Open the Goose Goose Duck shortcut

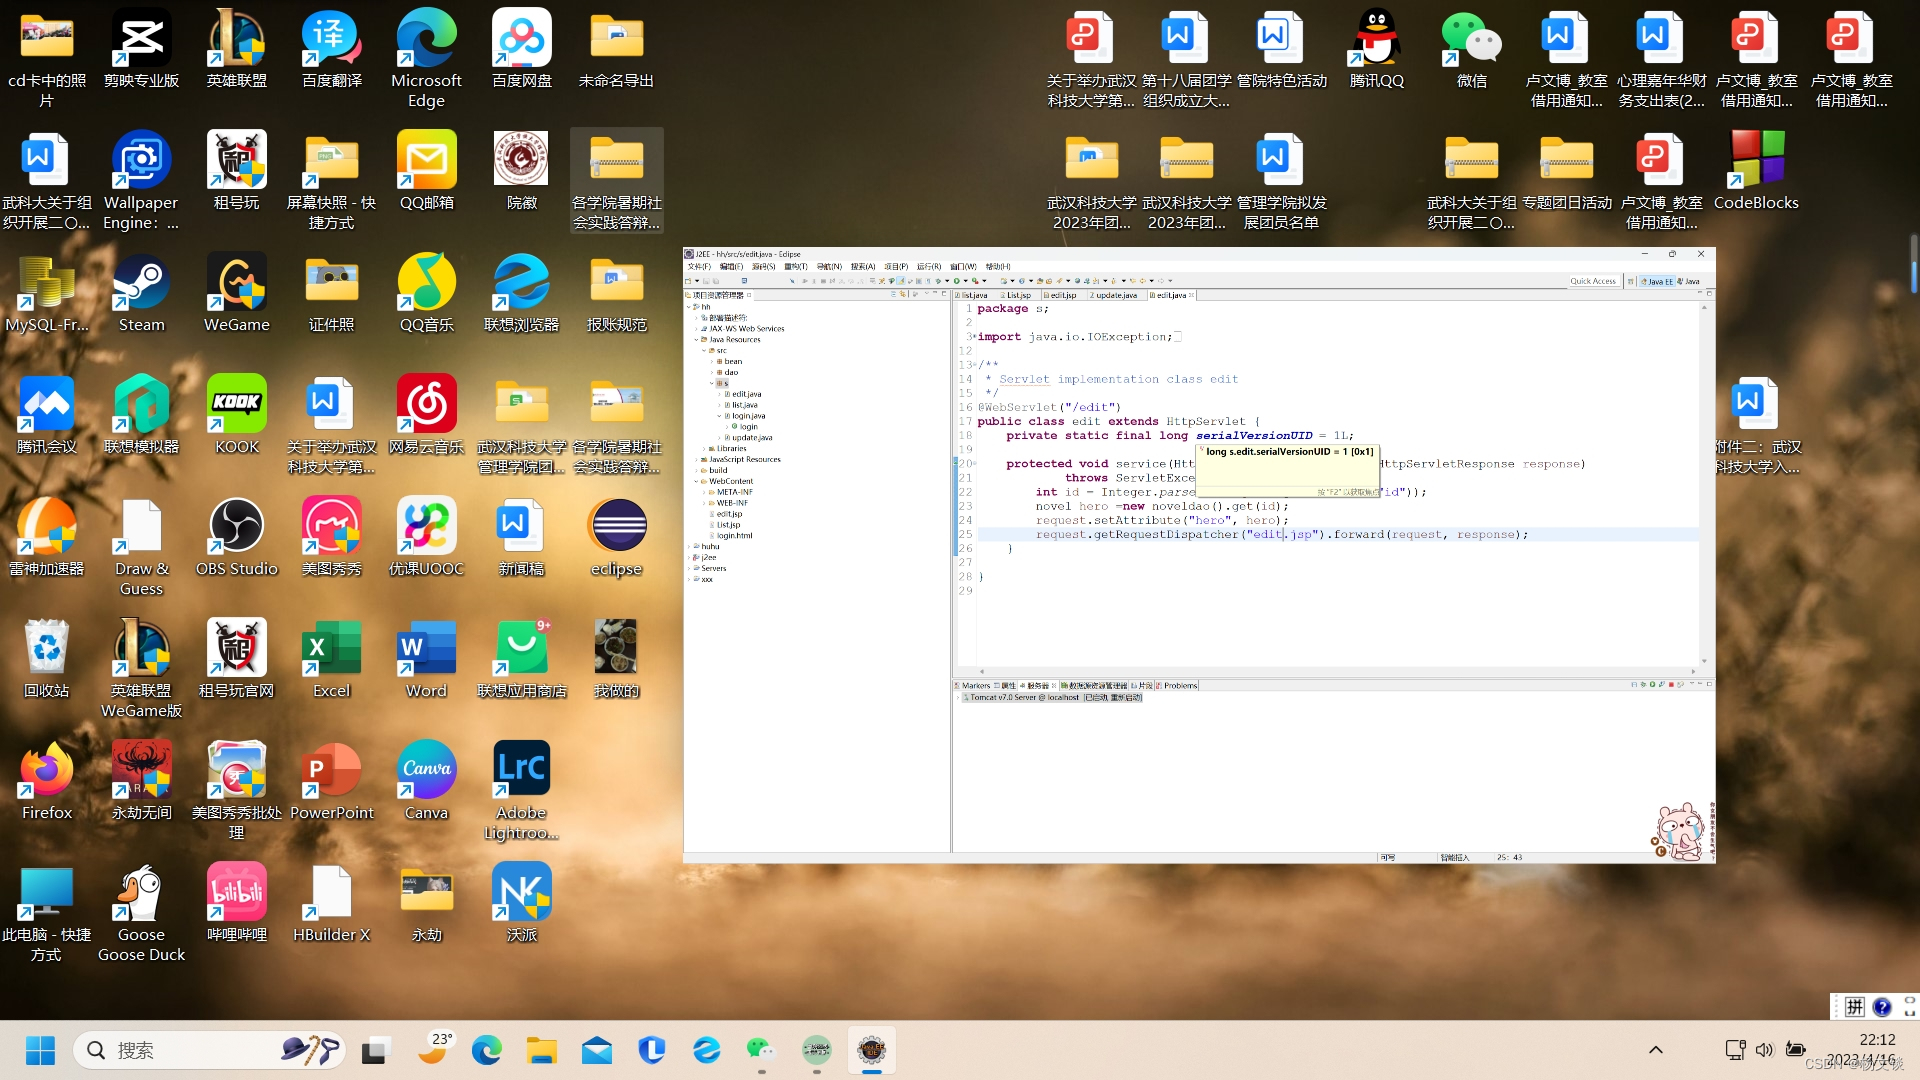pos(141,915)
